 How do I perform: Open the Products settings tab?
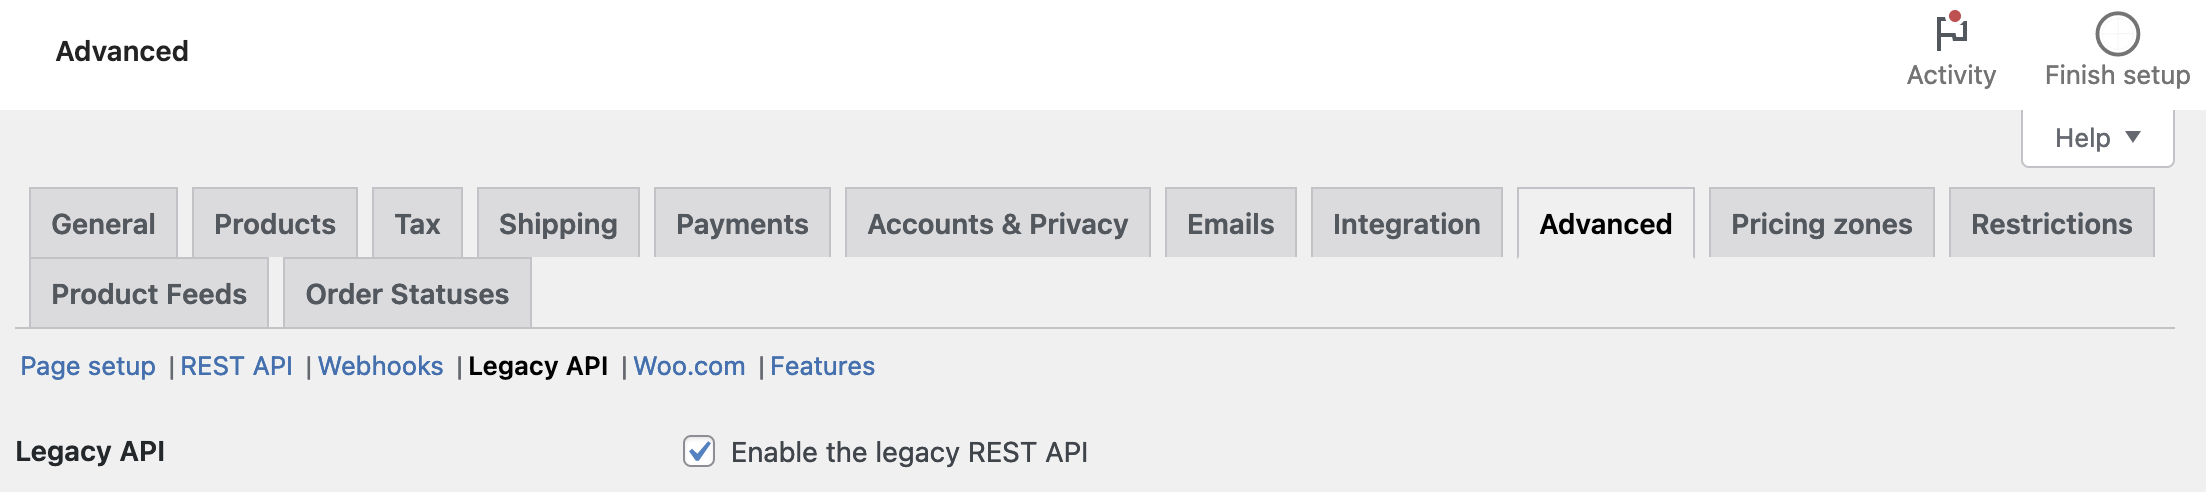275,223
